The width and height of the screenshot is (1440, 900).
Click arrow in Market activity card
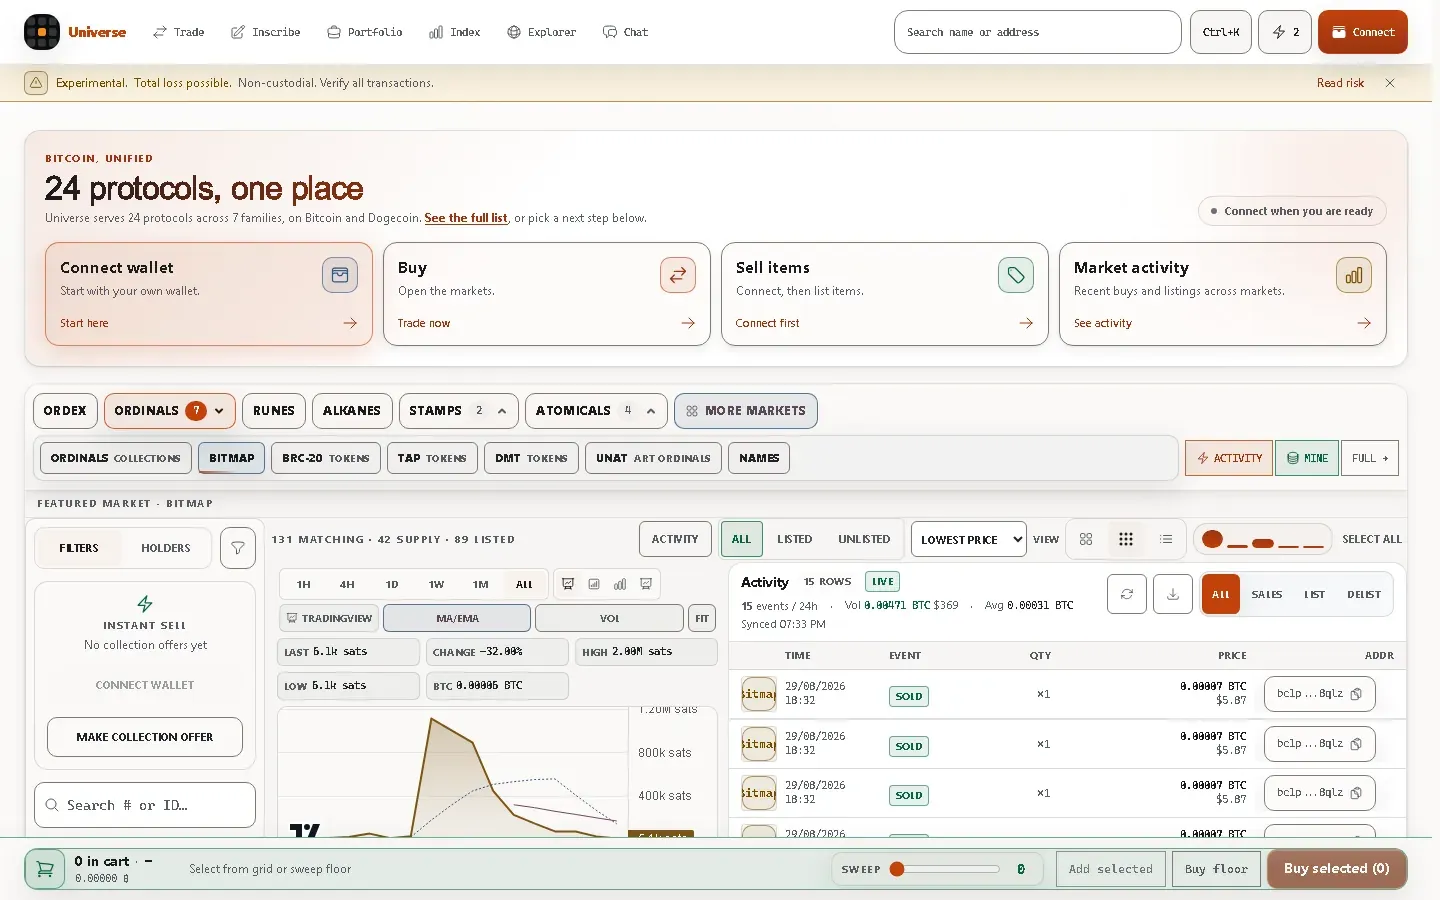(x=1364, y=323)
